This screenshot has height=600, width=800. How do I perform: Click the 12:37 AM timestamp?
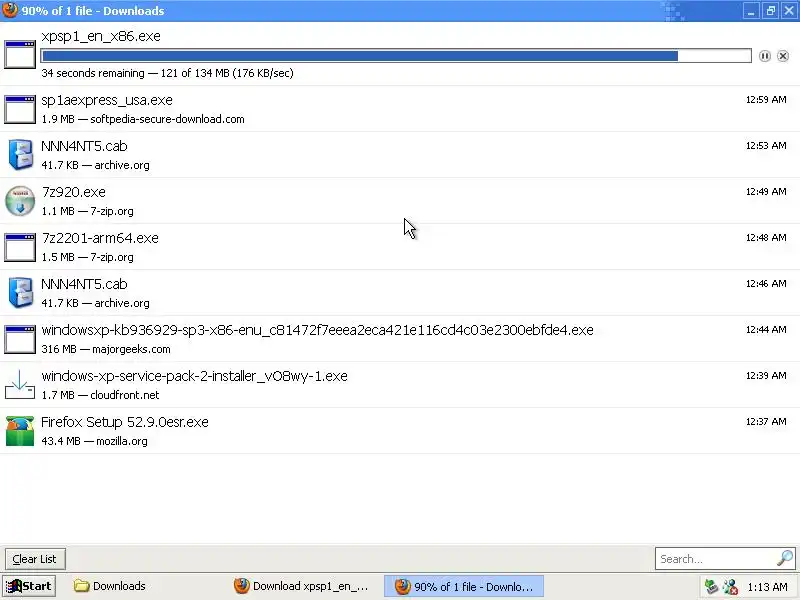[x=766, y=421]
